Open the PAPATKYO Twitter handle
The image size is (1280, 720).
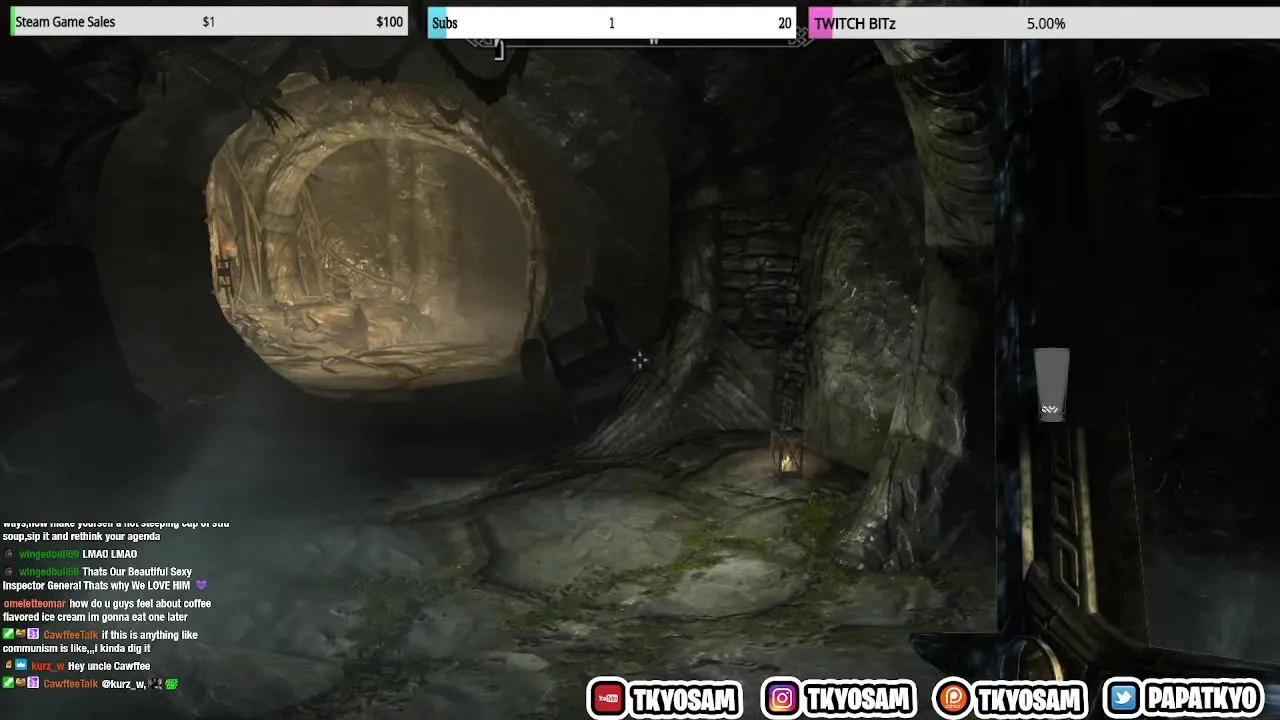click(x=1200, y=699)
